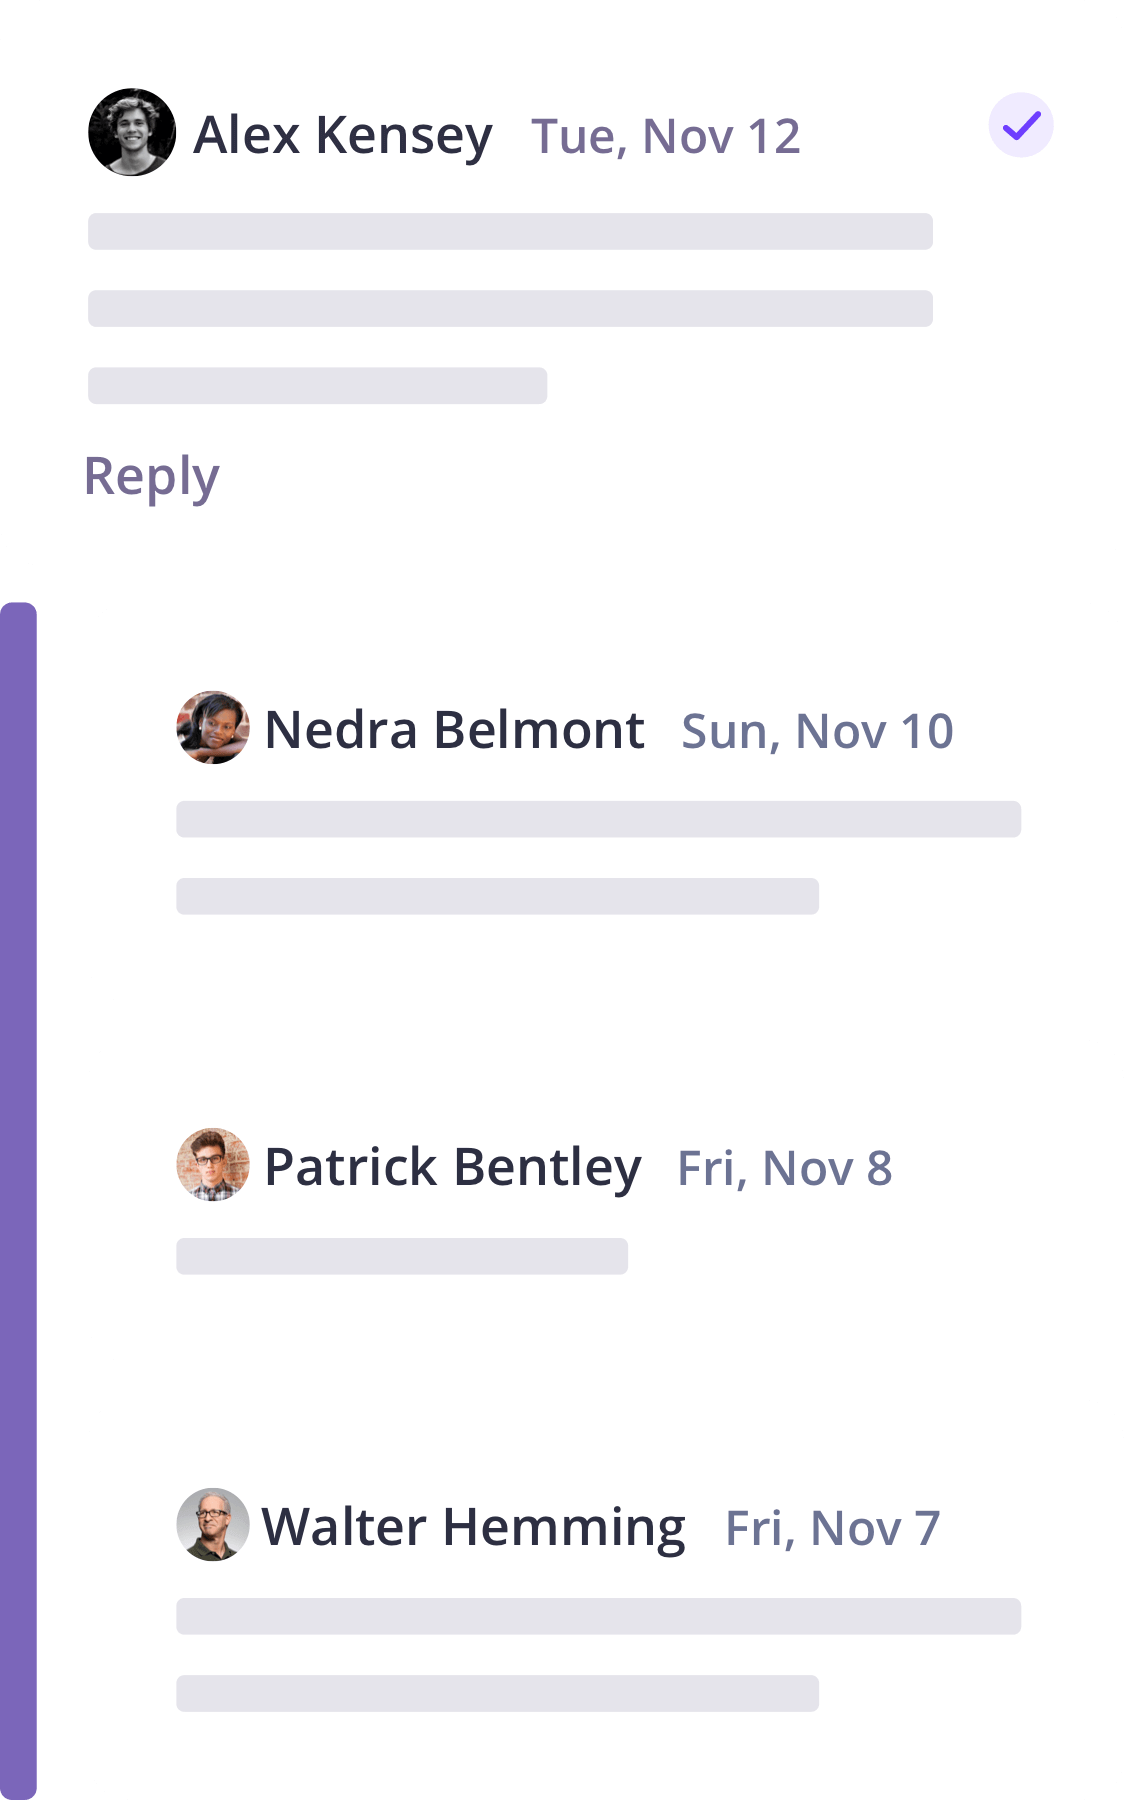Click Alex Kensey's profile avatar
The width and height of the screenshot is (1128, 1800).
click(132, 133)
